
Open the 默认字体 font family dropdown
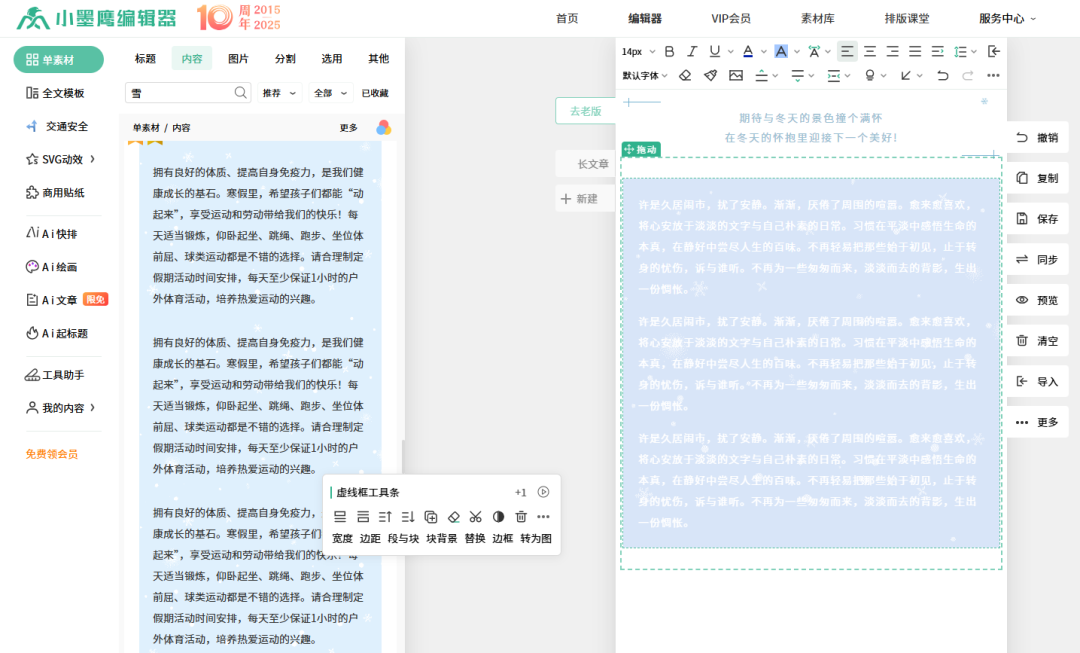click(x=644, y=75)
